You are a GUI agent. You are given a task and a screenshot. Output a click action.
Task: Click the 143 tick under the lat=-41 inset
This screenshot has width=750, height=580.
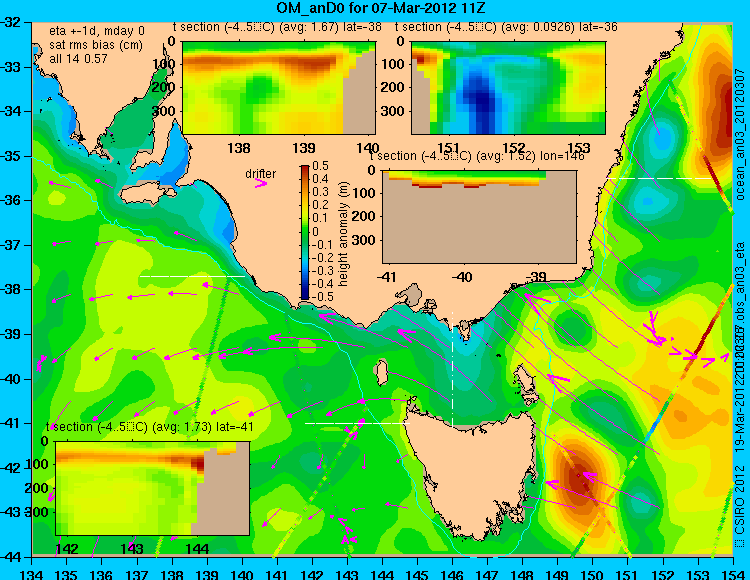tap(132, 549)
